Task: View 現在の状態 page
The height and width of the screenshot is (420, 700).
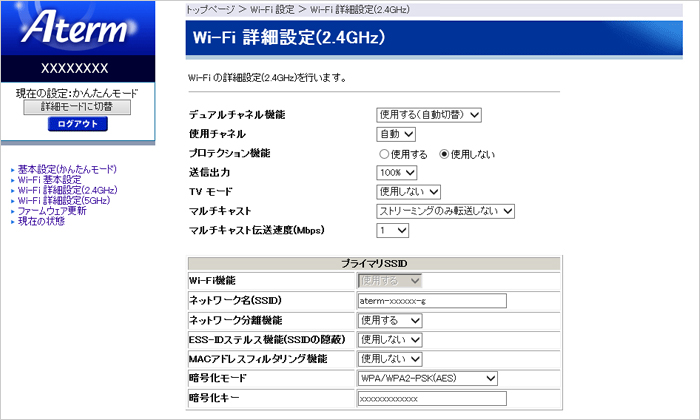Action: (x=41, y=221)
